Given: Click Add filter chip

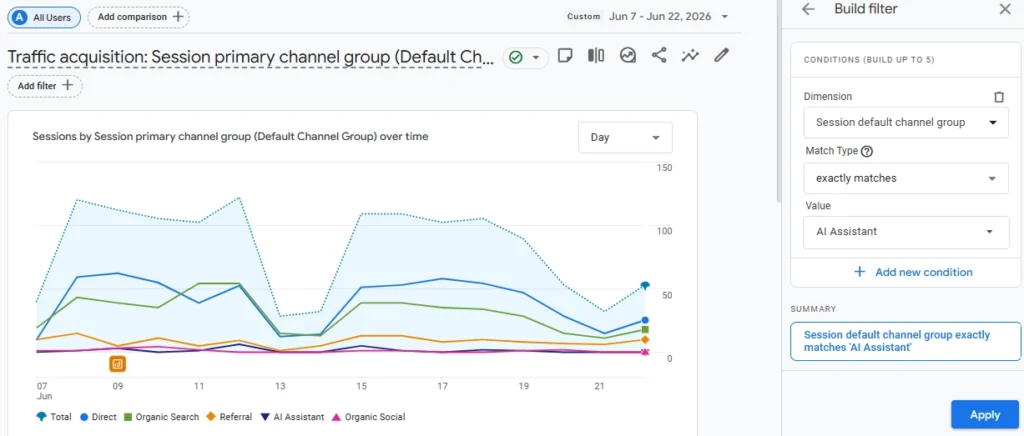Looking at the screenshot, I should pos(45,86).
